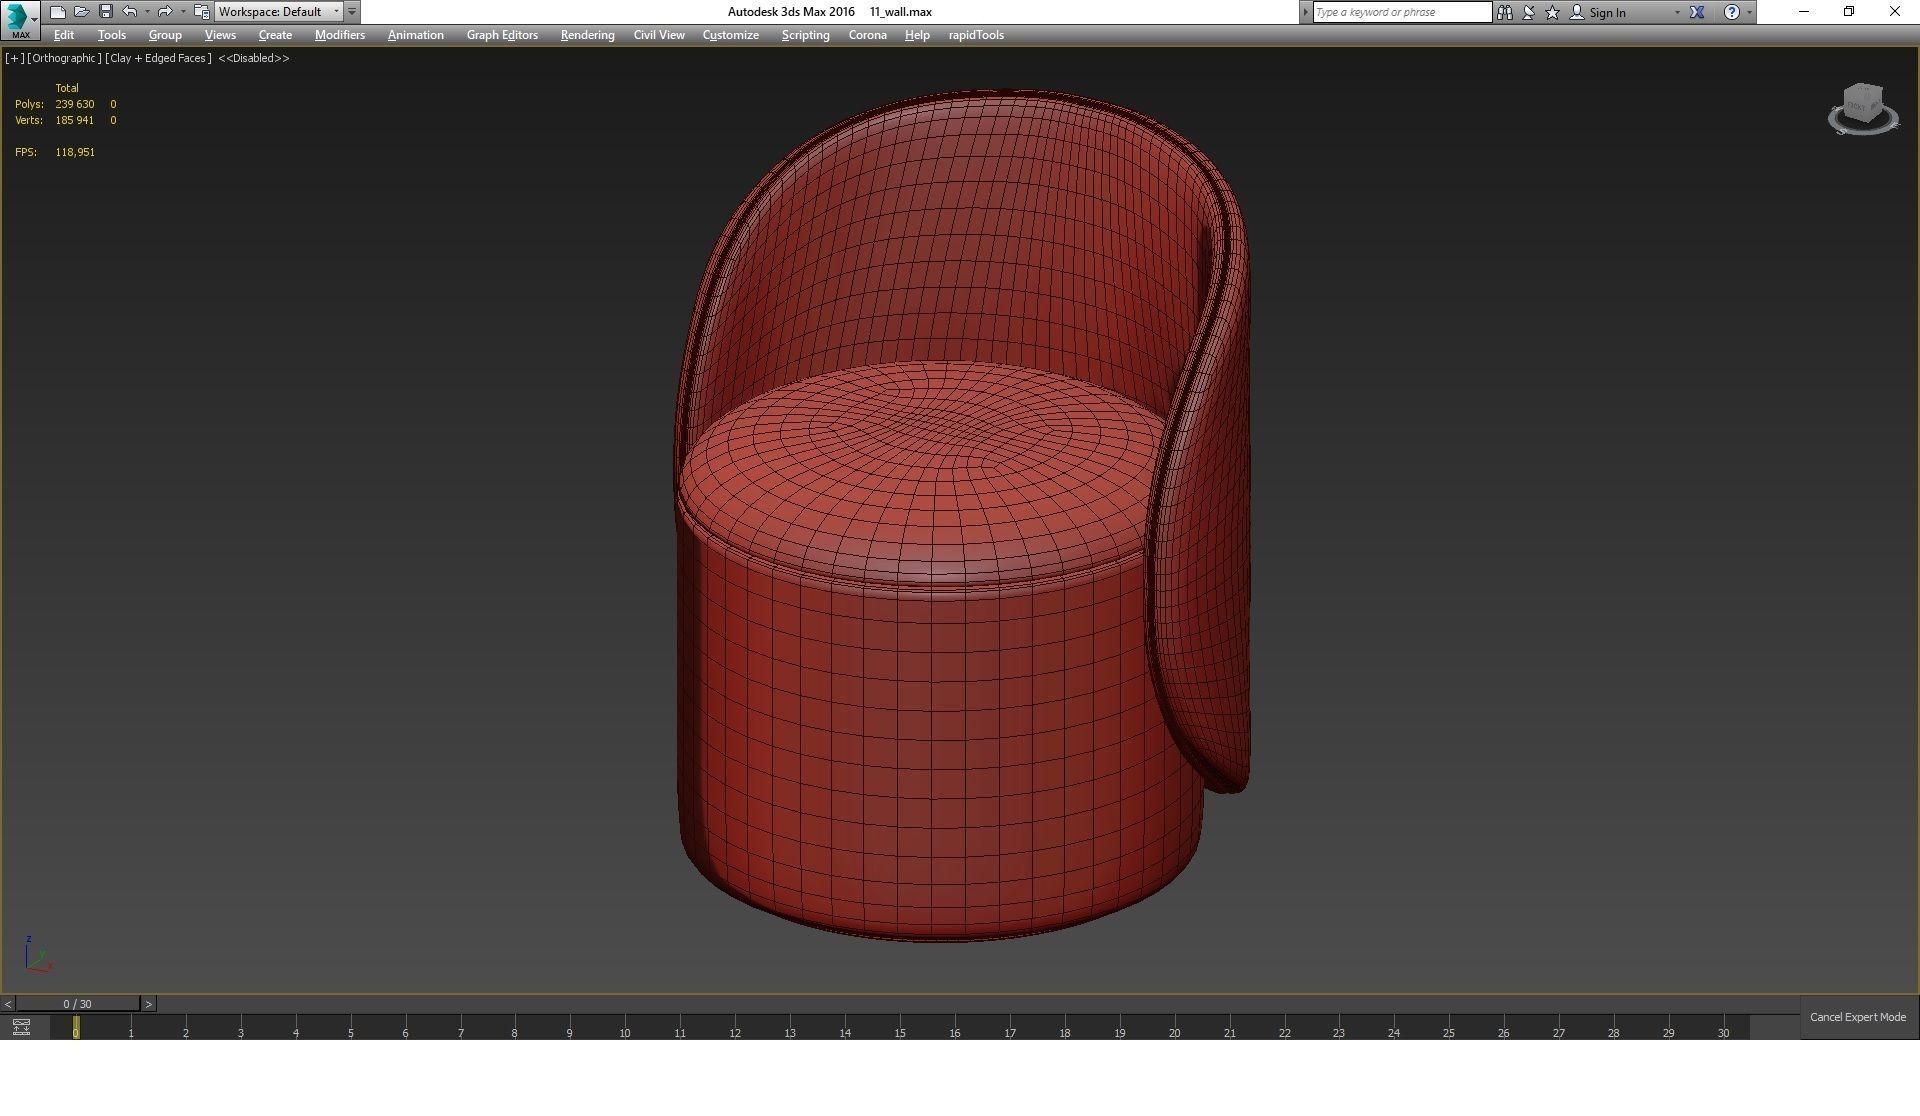Open Autodesk Exchange apps X icon
Image resolution: width=1920 pixels, height=1116 pixels.
click(1697, 12)
